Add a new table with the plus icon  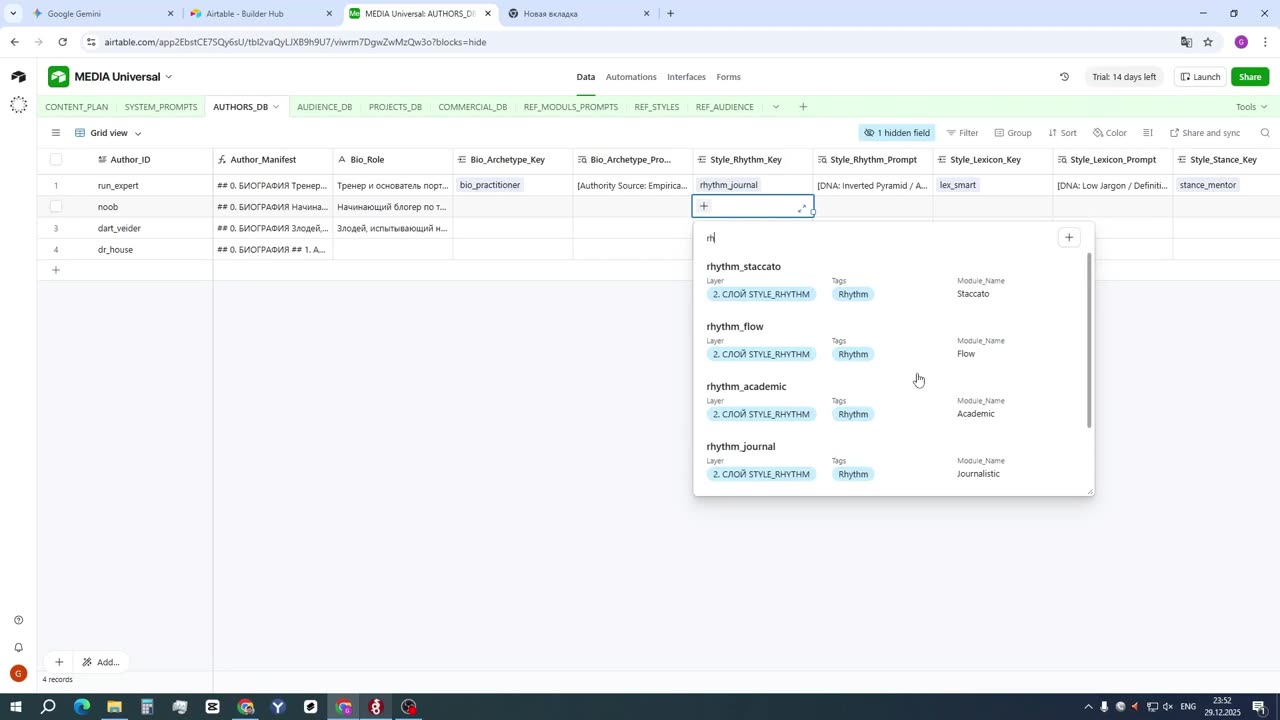[803, 107]
